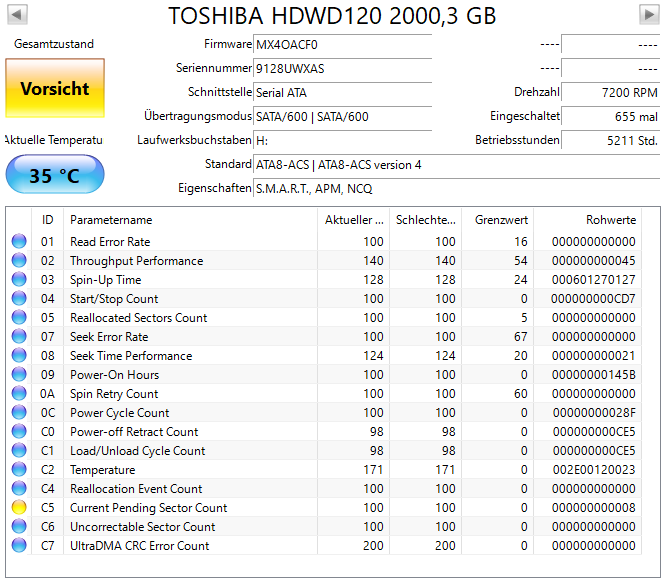Click raw value 0000000145B of Power-On Hours
Image resolution: width=665 pixels, height=582 pixels.
(594, 375)
